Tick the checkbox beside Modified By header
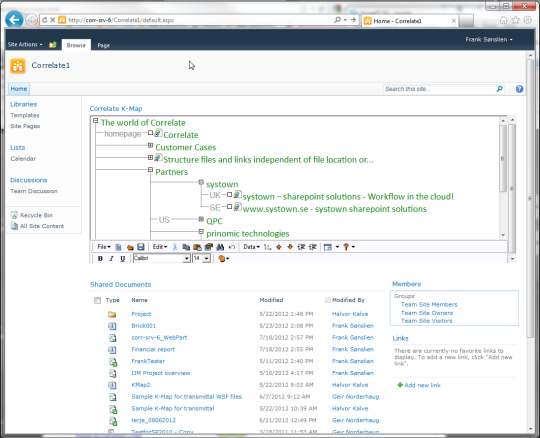Viewport: 540px width, 438px height. click(328, 300)
